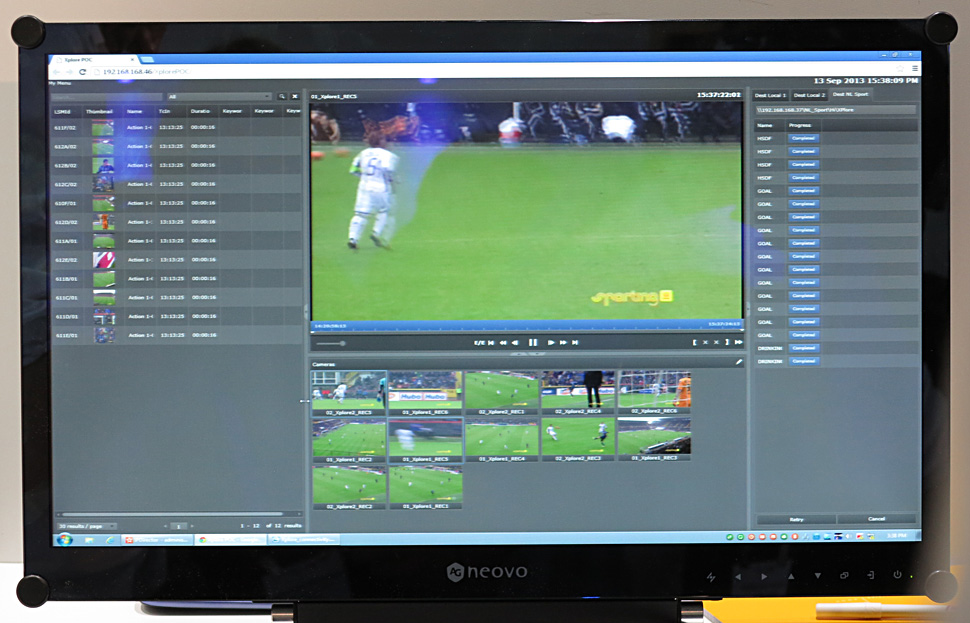Switch to the Dest Local 1 tab
This screenshot has height=623, width=970.
771,94
